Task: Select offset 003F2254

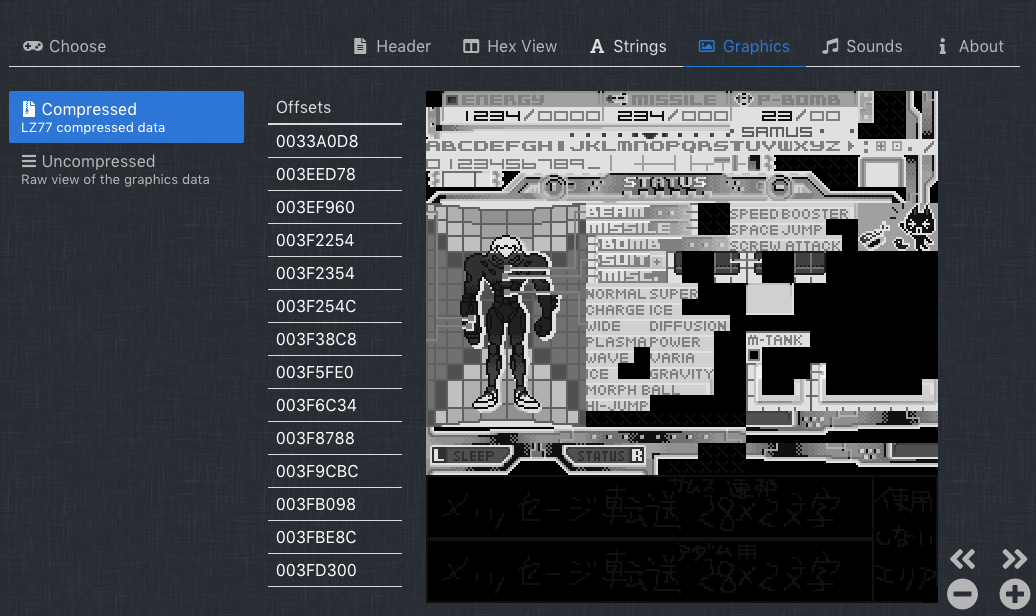Action: pyautogui.click(x=335, y=241)
